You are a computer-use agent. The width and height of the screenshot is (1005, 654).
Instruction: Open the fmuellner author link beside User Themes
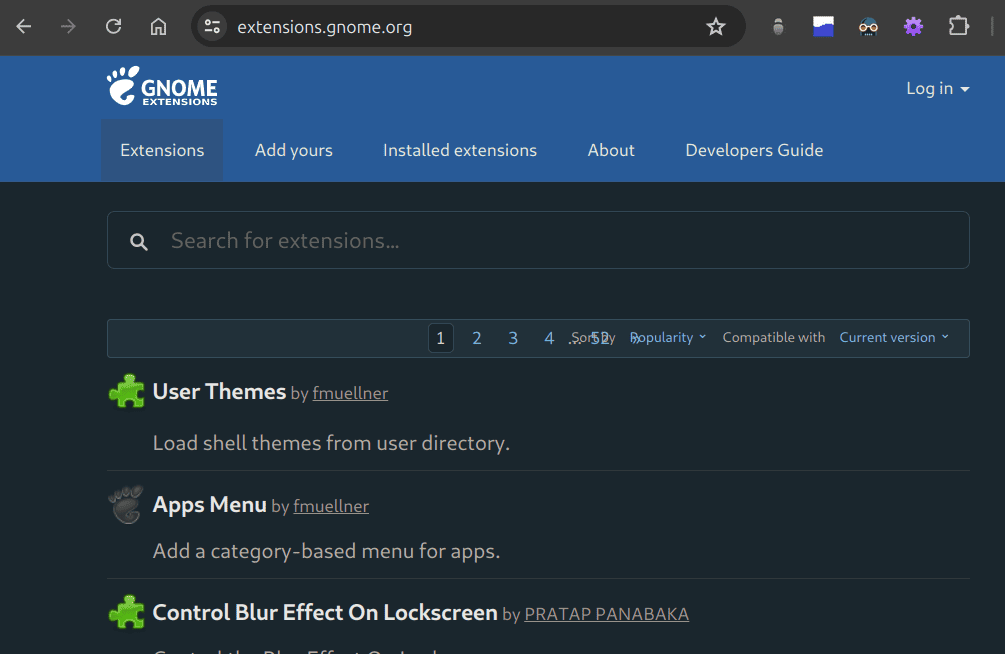tap(350, 393)
